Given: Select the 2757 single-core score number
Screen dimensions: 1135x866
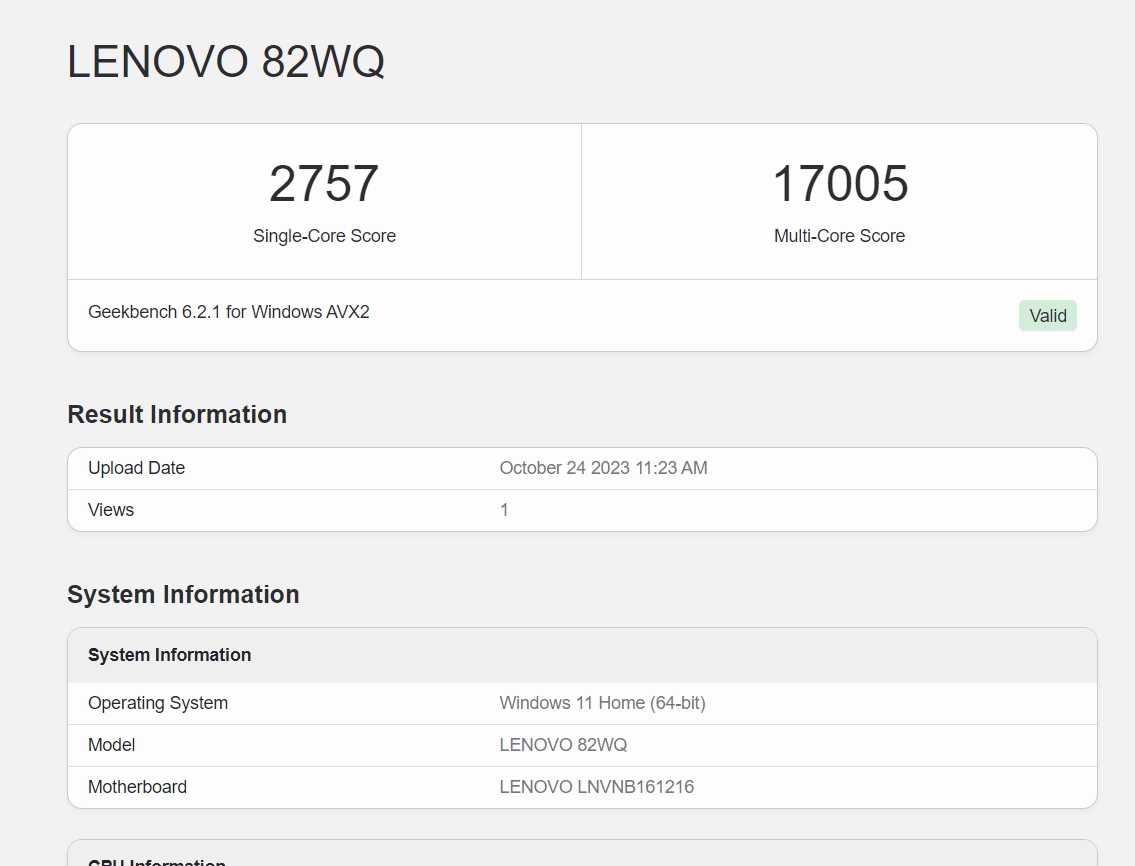Looking at the screenshot, I should pos(324,184).
